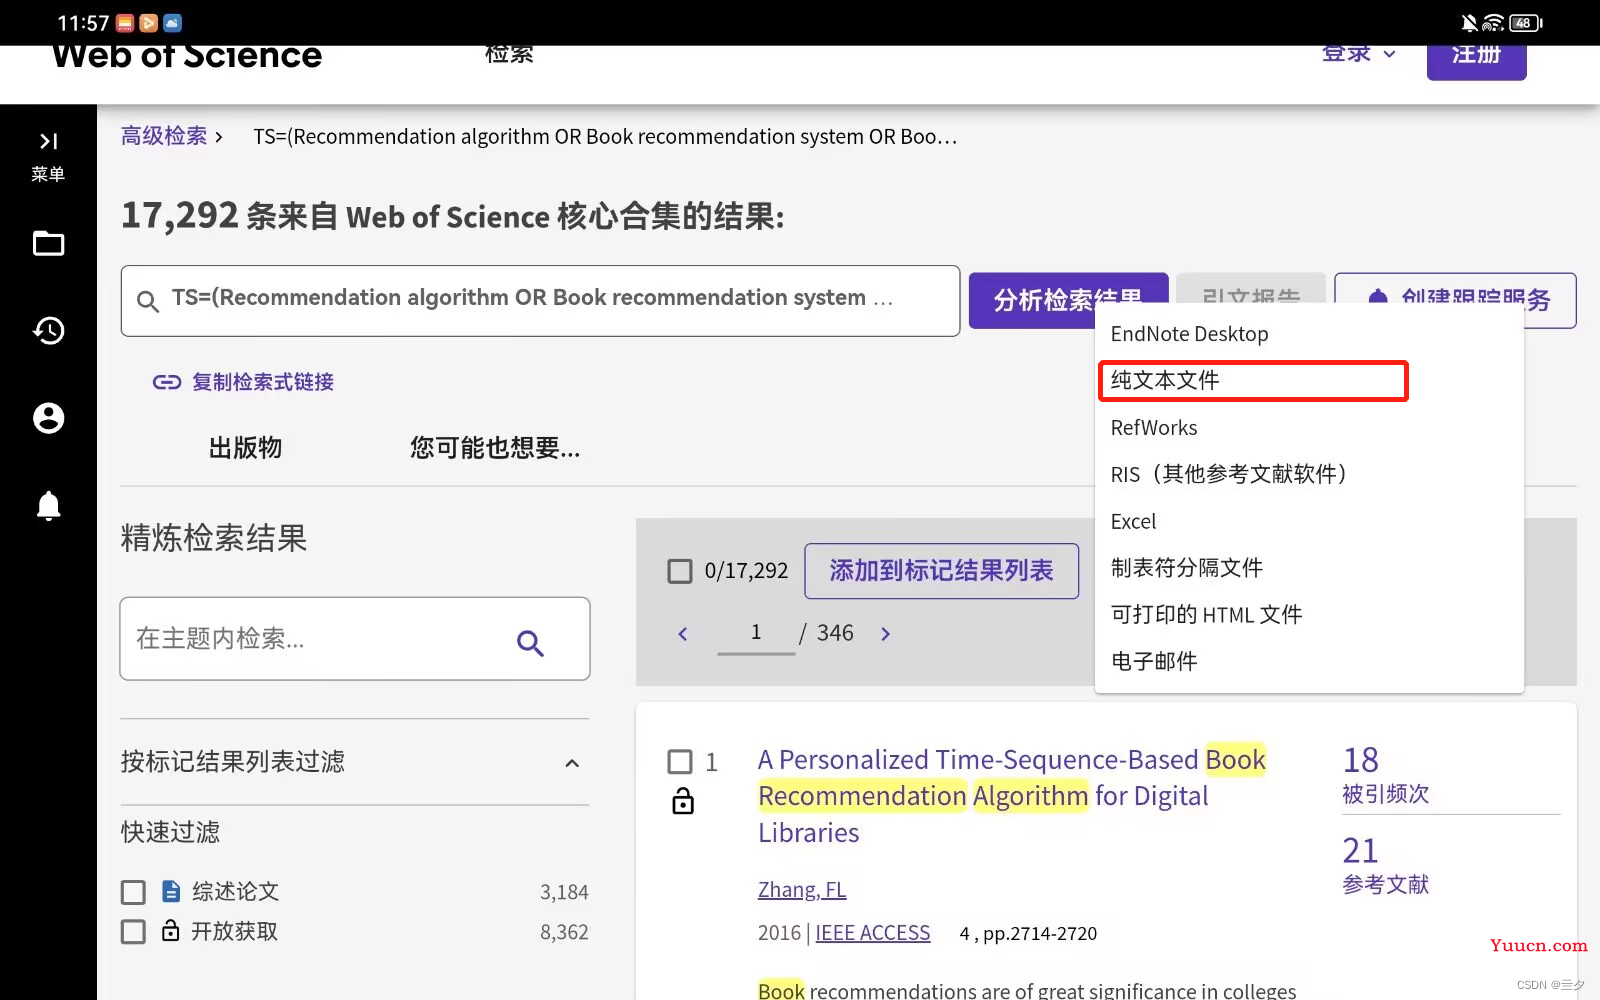Viewport: 1600px width, 1000px height.
Task: Click 创建跟踪服务 button
Action: pyautogui.click(x=1455, y=300)
